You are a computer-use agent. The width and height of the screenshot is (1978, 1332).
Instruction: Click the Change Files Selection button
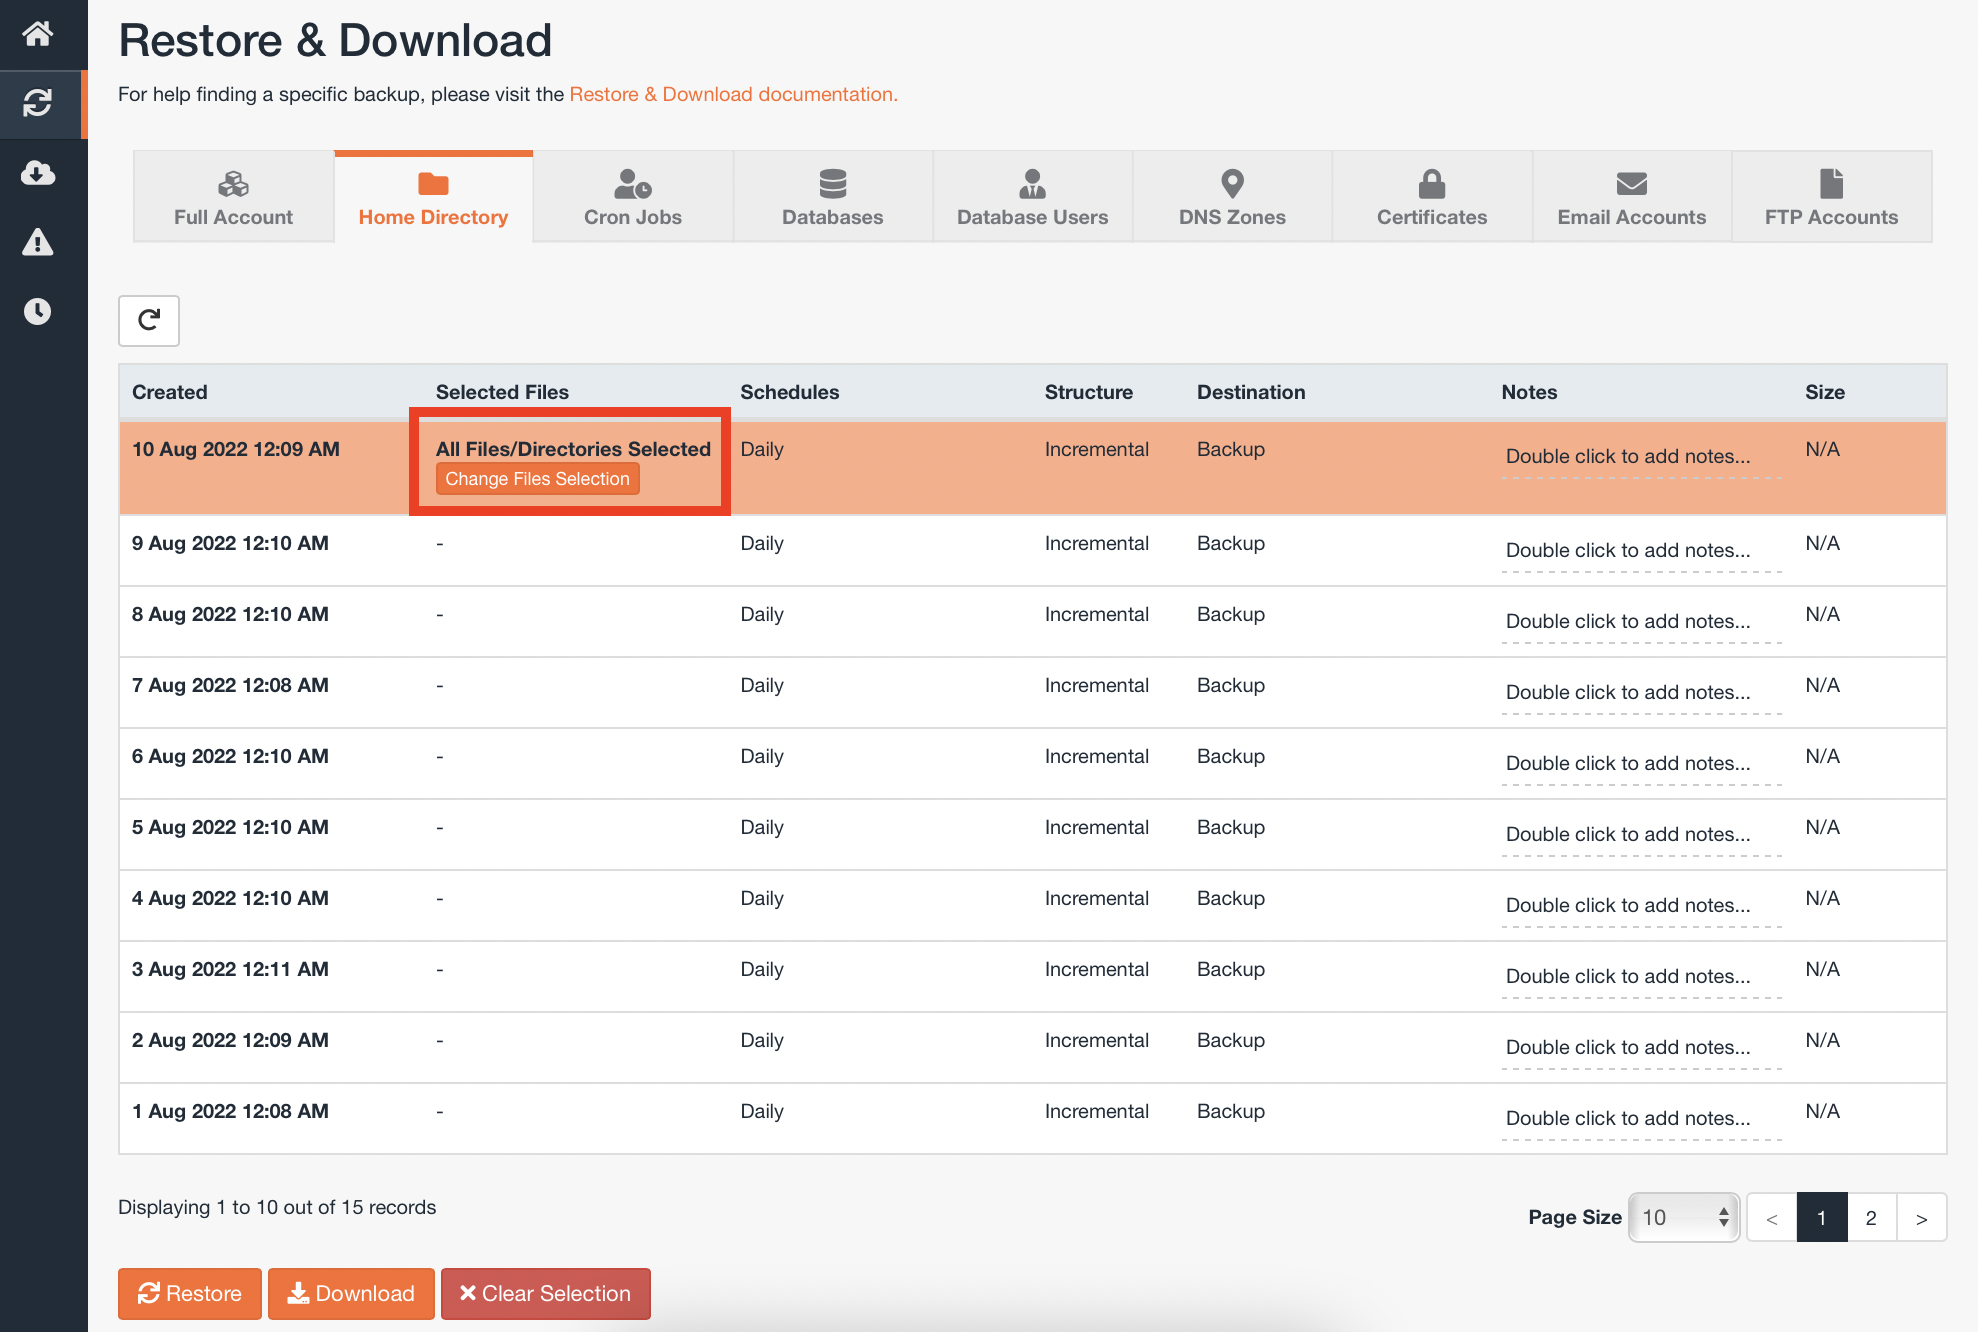tap(538, 479)
